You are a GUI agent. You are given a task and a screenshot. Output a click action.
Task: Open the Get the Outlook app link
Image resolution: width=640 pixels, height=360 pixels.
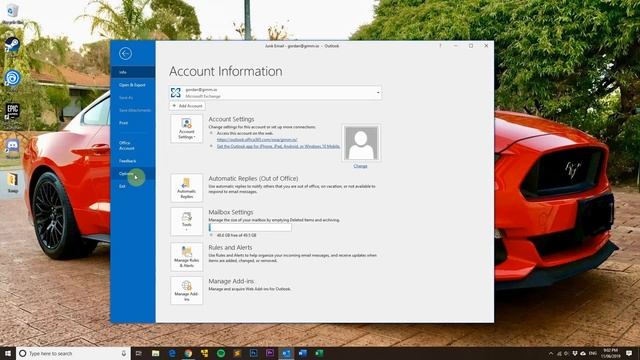click(278, 146)
